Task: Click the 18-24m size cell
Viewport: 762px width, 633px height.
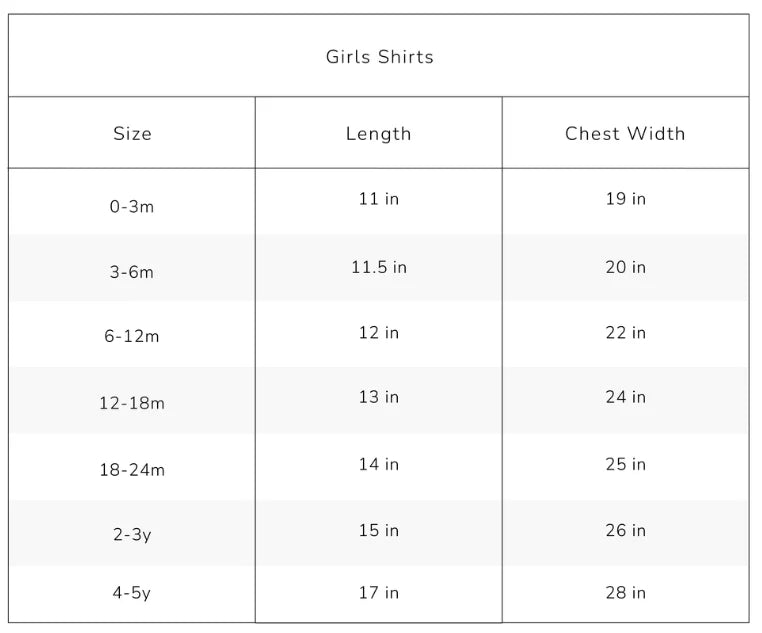Action: [x=132, y=470]
